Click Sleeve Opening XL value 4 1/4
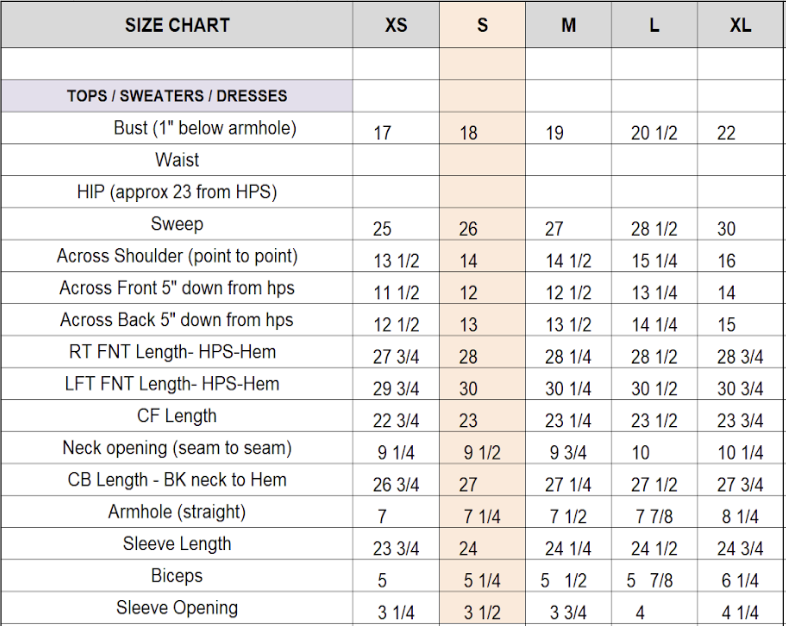The width and height of the screenshot is (786, 626). click(x=740, y=613)
